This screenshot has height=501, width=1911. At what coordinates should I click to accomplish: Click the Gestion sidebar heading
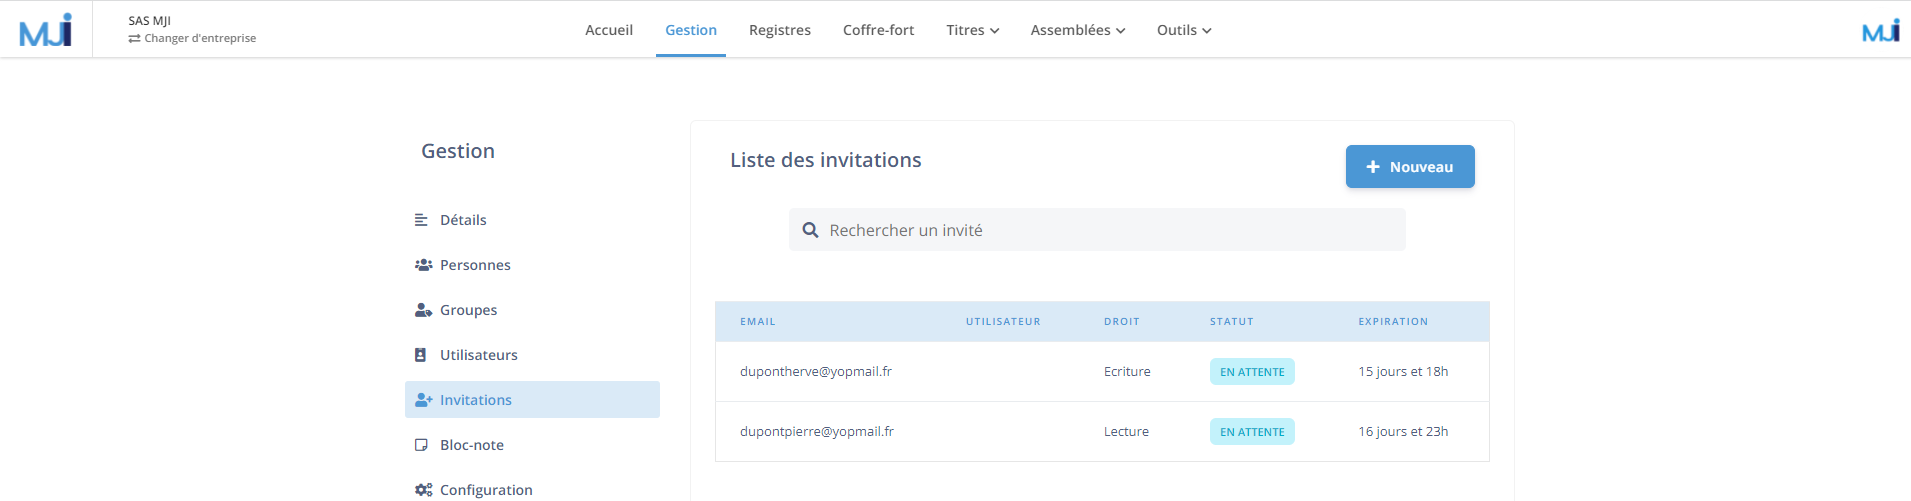click(458, 151)
